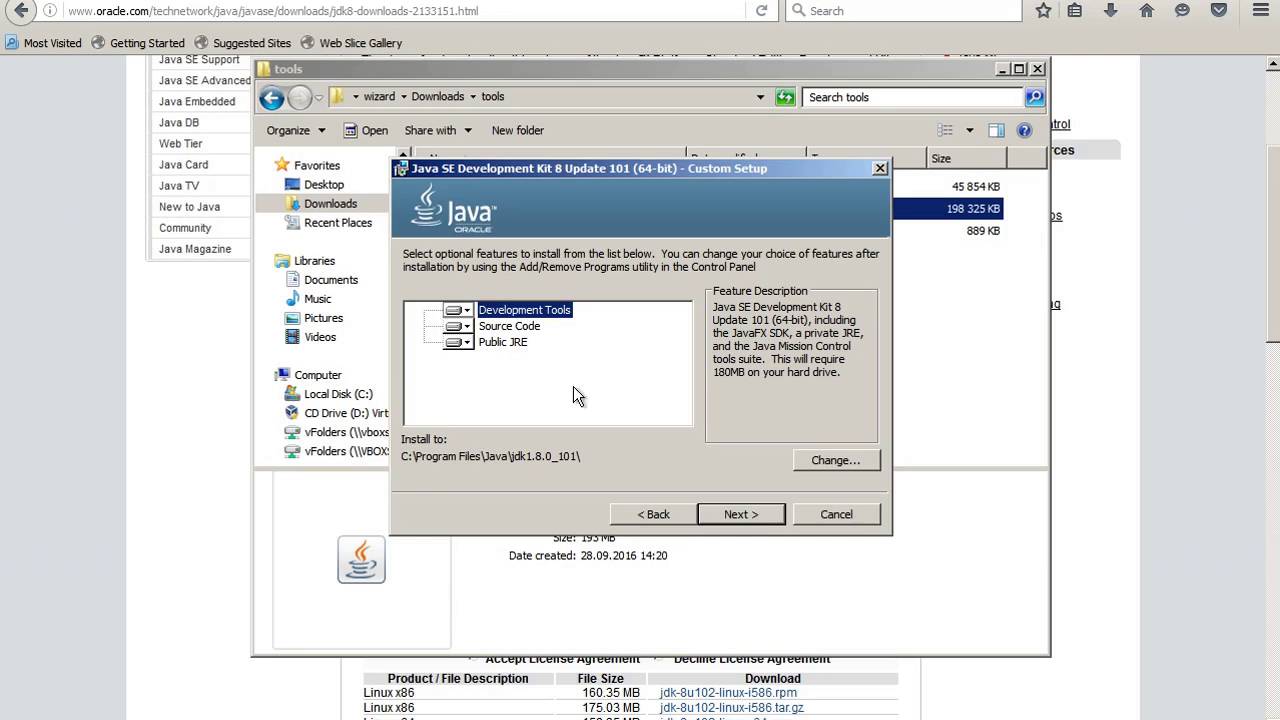Click Getting Started bookmark
1280x720 pixels.
tap(138, 43)
